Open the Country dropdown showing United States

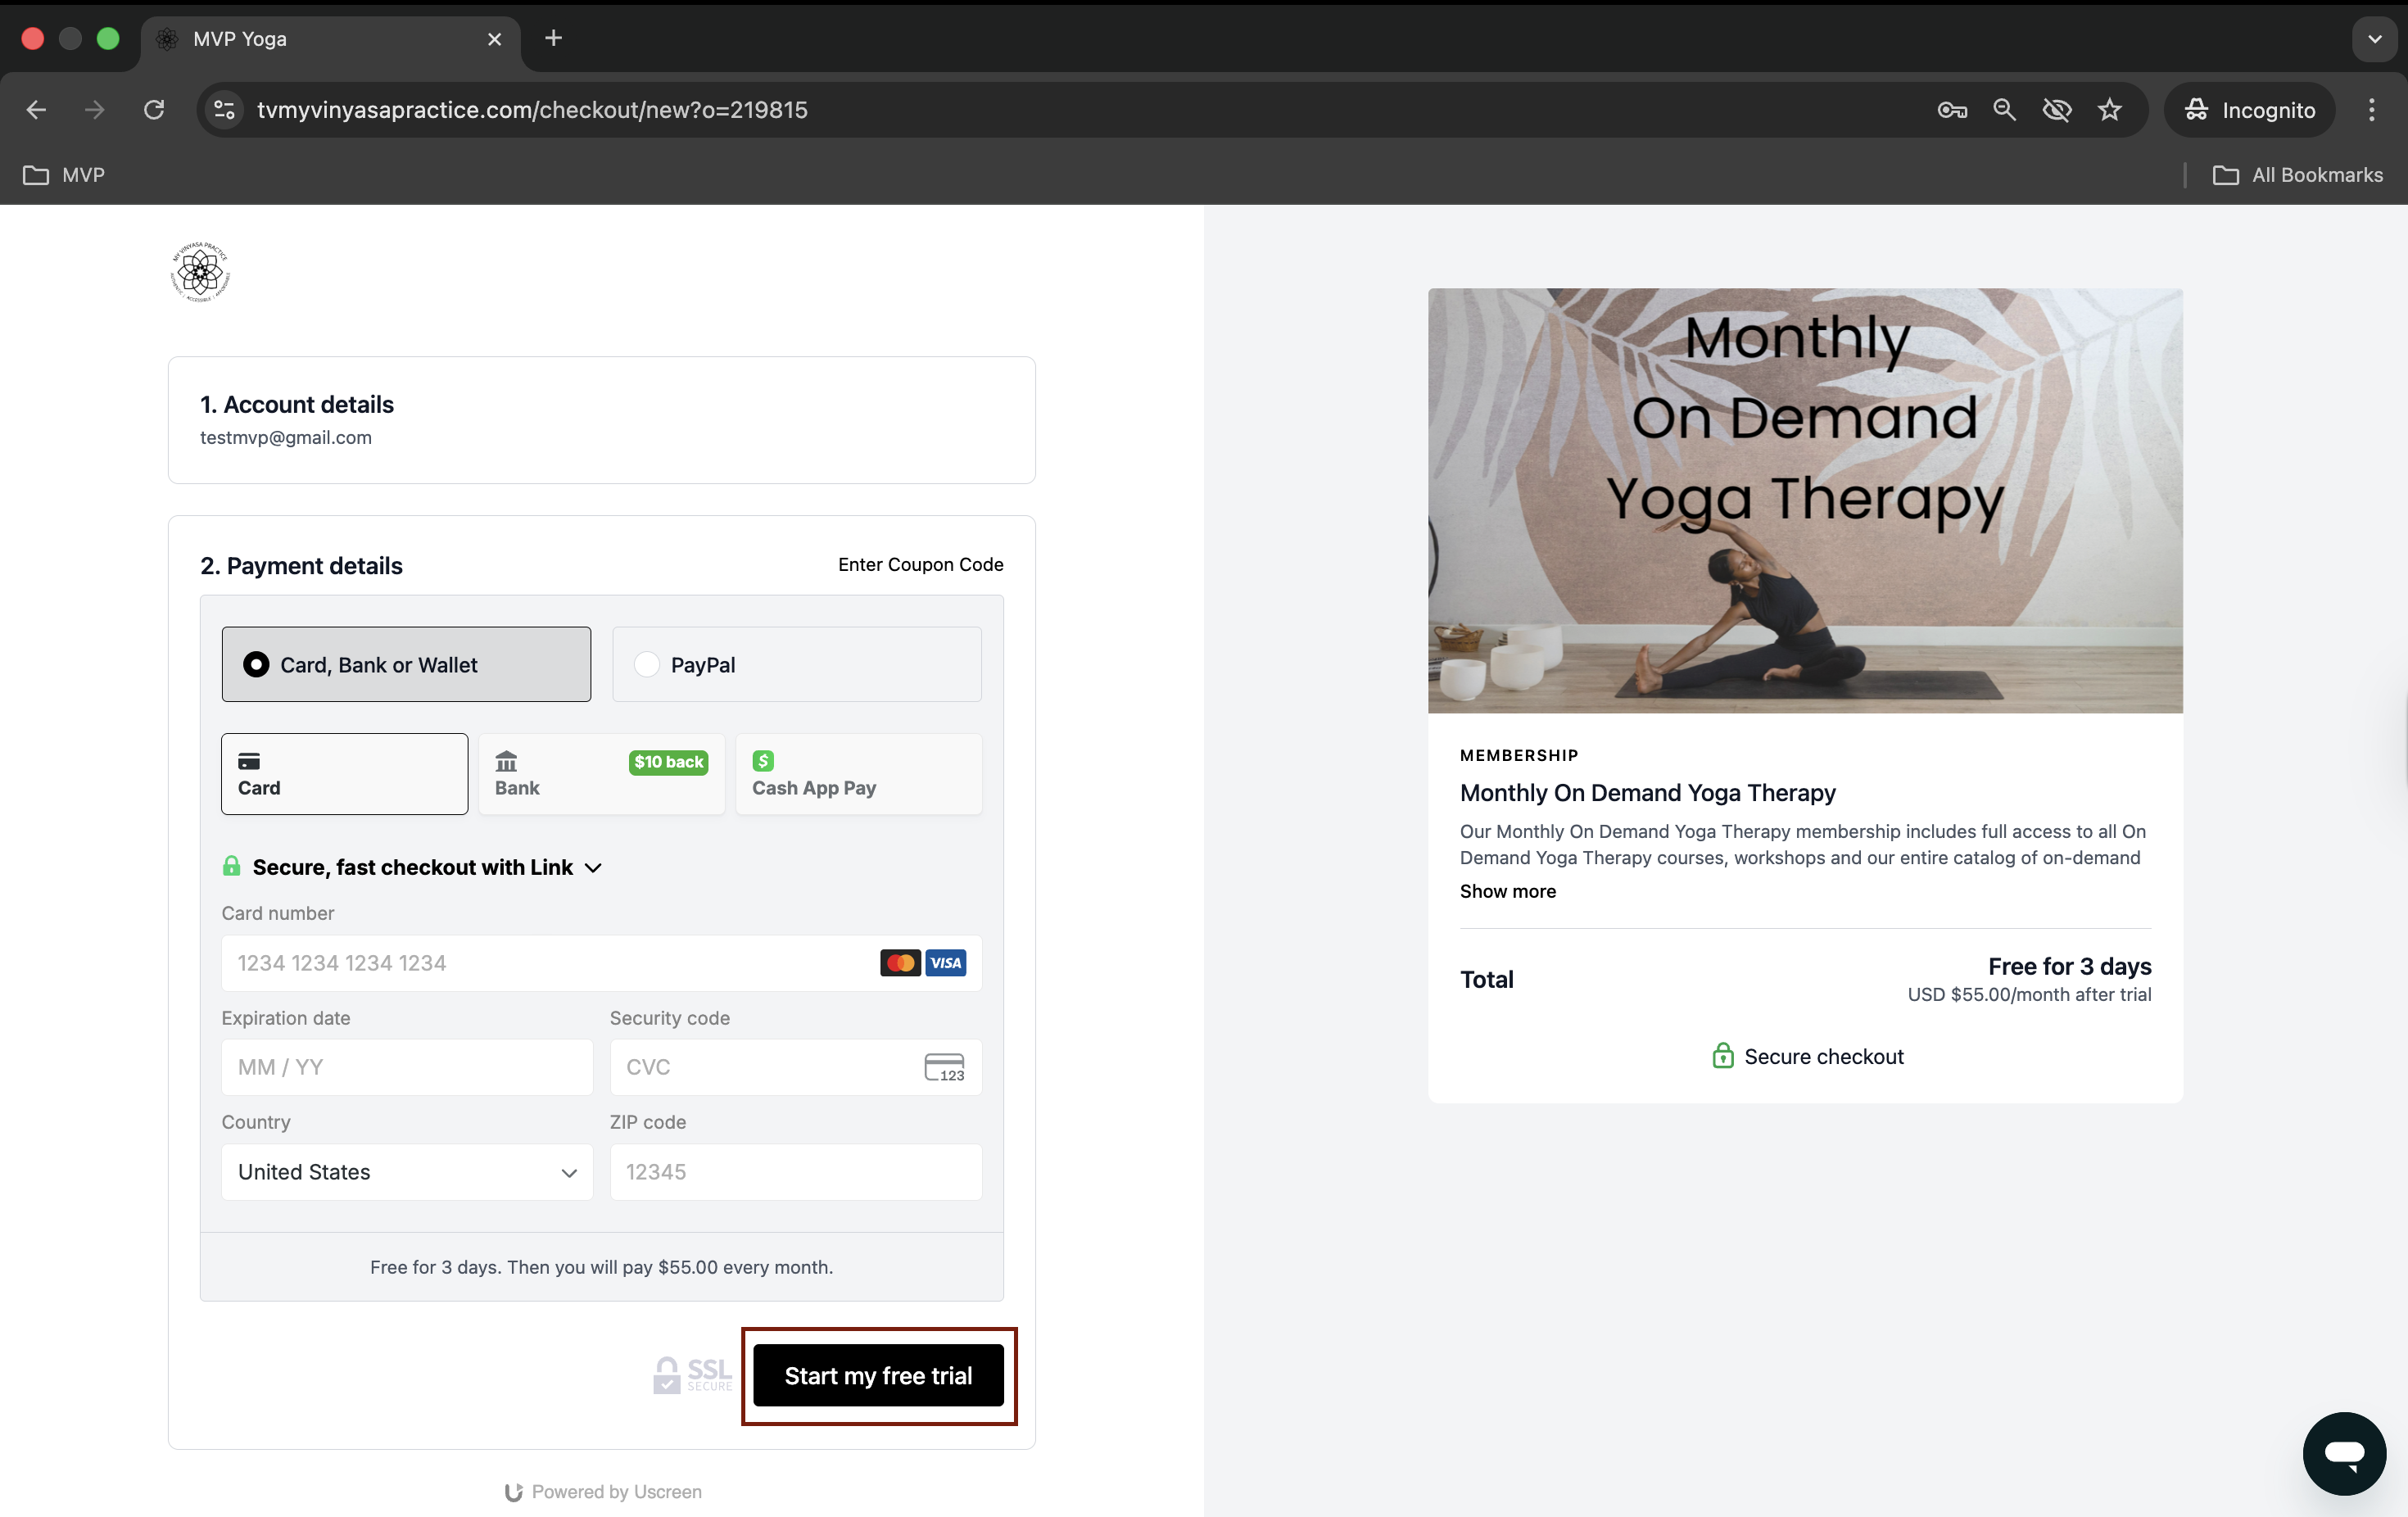point(407,1172)
